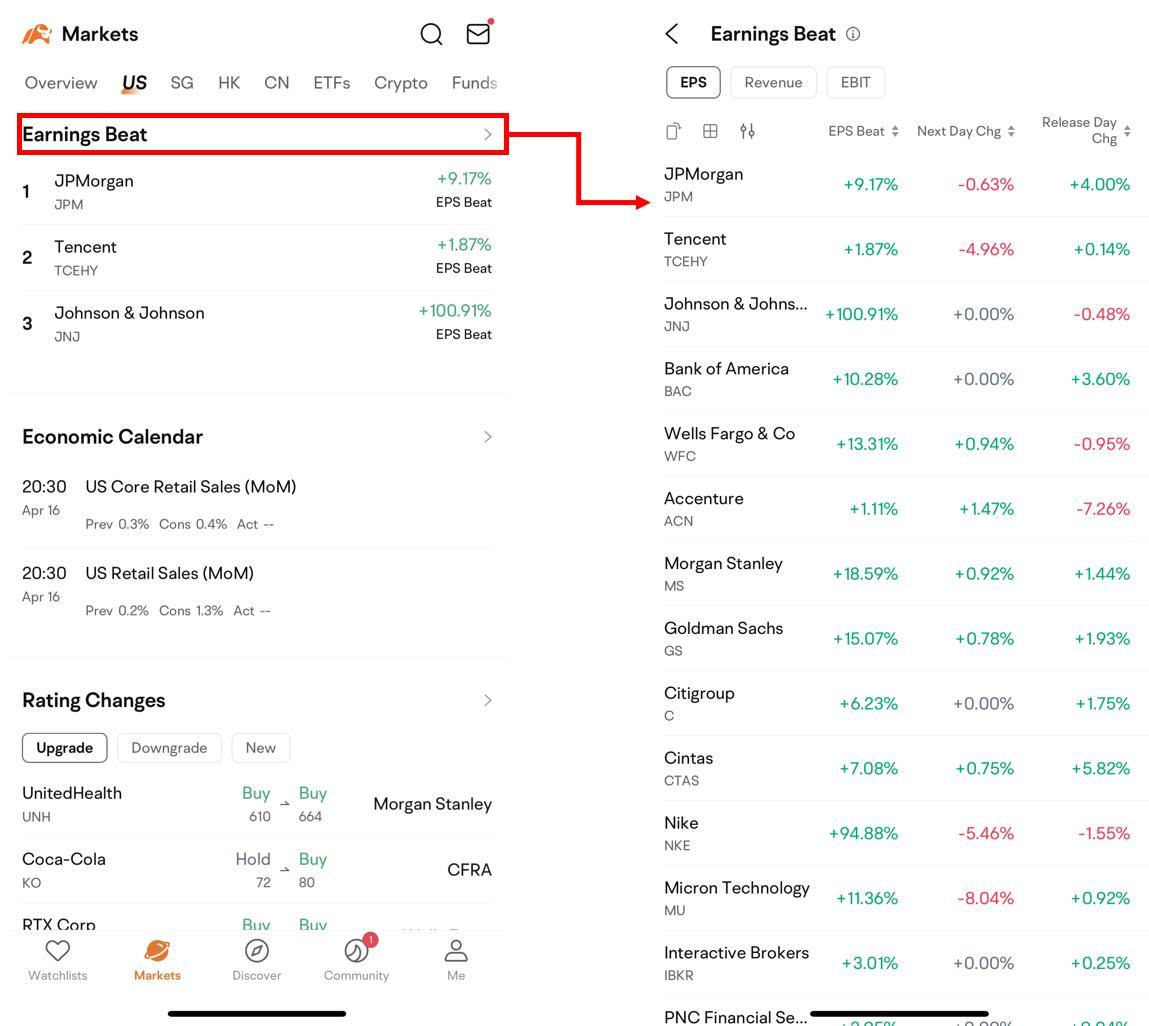Open the filter sliders icon

(747, 131)
